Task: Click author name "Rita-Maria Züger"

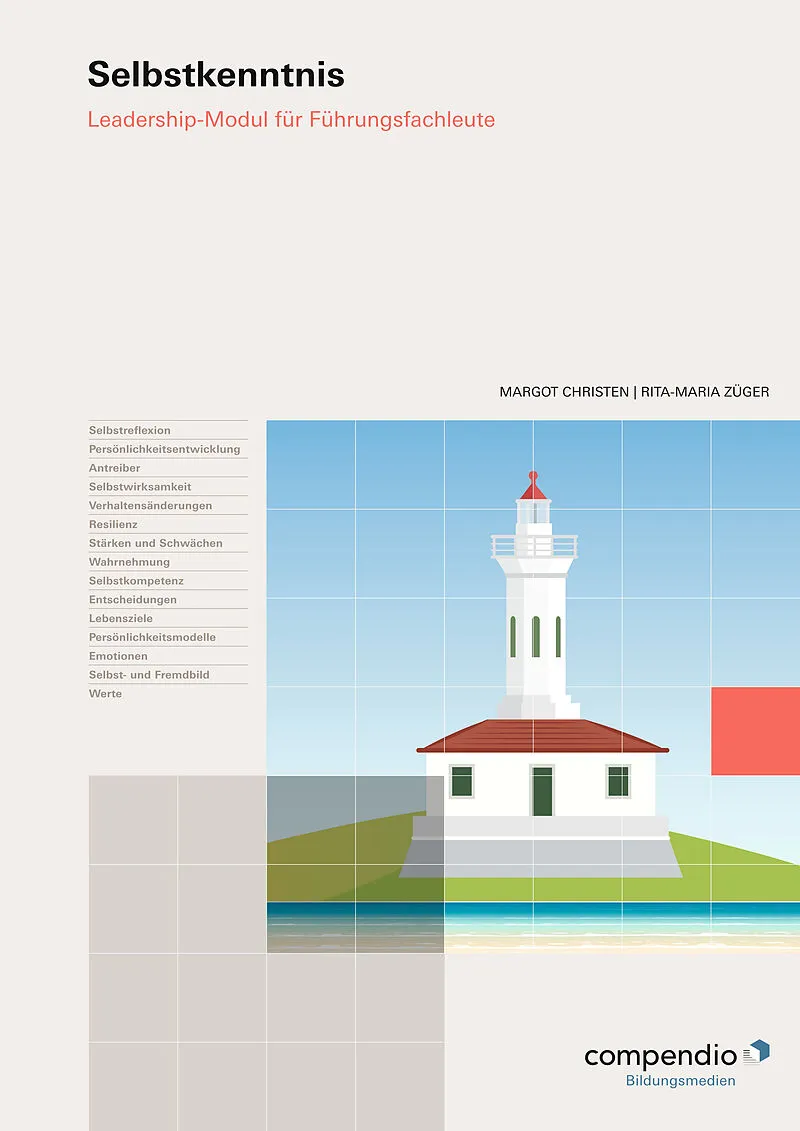Action: 705,393
